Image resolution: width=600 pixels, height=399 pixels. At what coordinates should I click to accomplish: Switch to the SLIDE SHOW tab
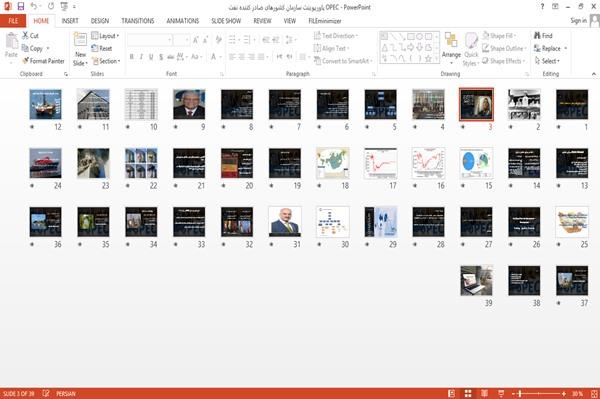tap(226, 21)
